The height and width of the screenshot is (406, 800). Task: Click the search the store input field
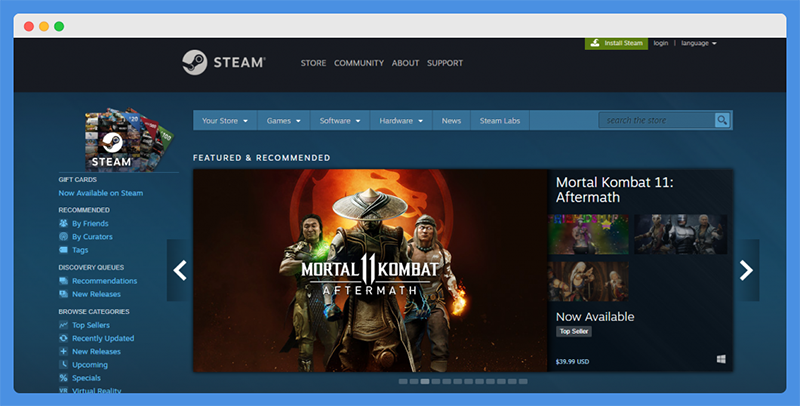pos(657,120)
